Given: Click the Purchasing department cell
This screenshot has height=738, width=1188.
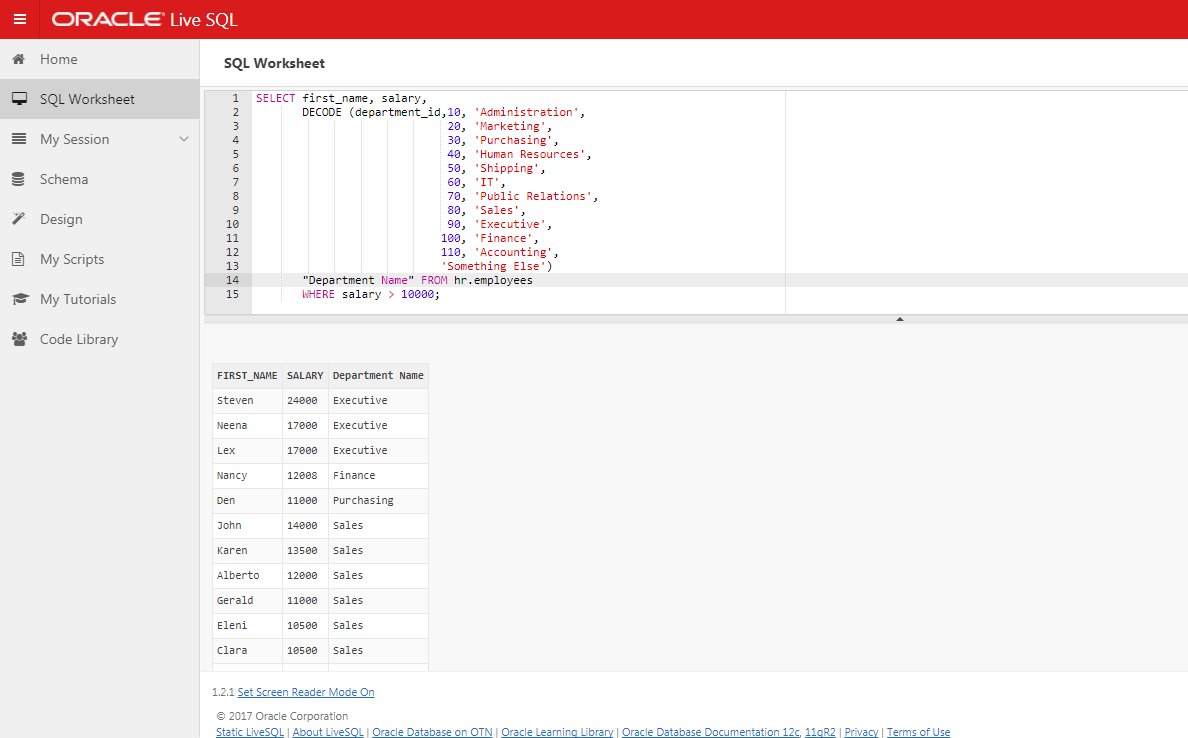Looking at the screenshot, I should [378, 501].
